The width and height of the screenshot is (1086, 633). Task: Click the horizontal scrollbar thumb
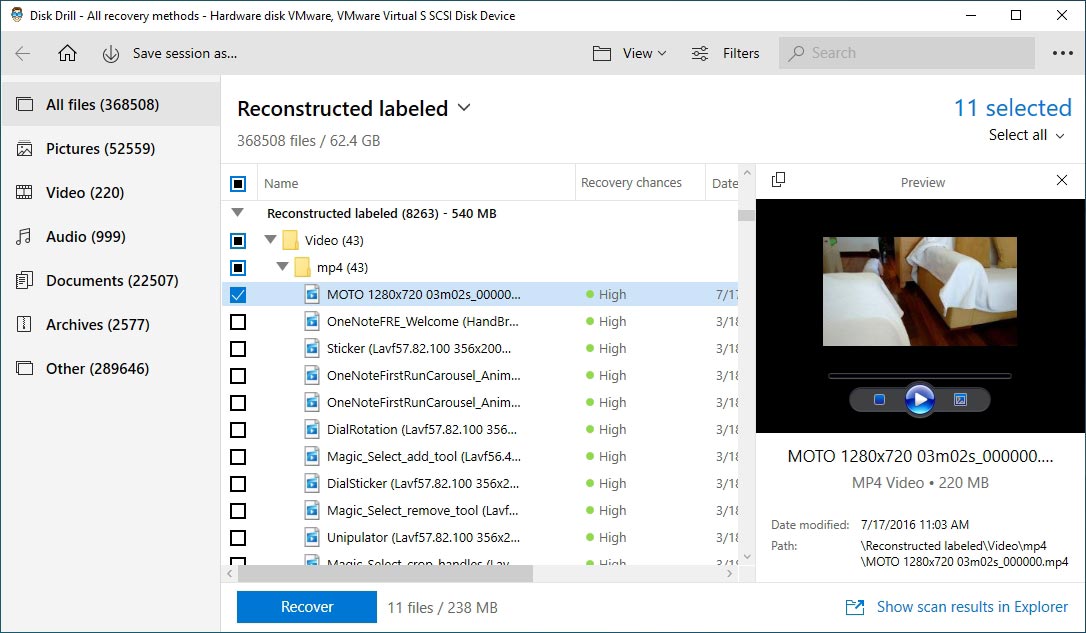pyautogui.click(x=385, y=573)
